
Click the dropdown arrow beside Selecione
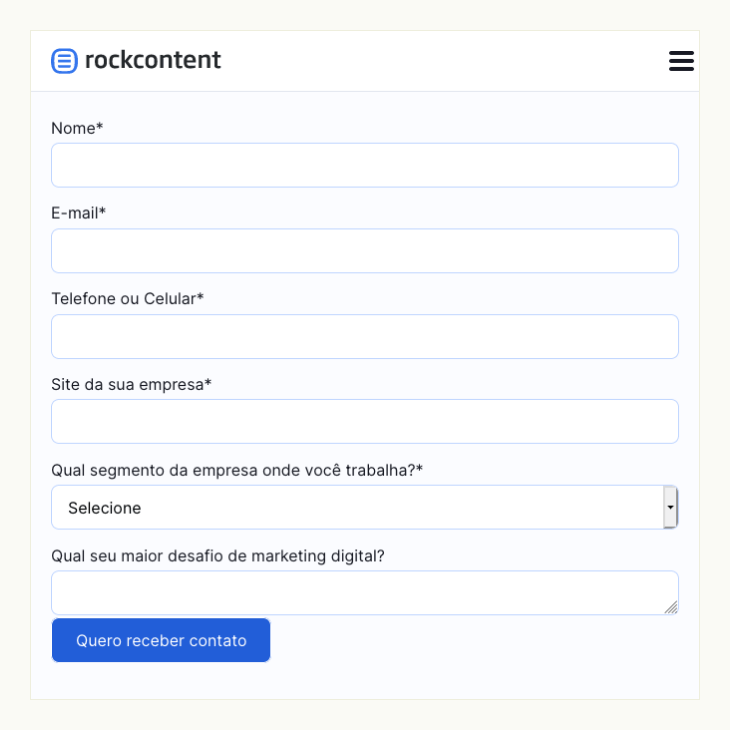[670, 507]
